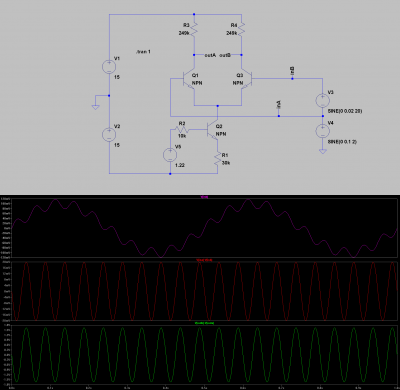The image size is (400, 390).
Task: Click the ground symbol between V1 and V2
Action: pos(96,107)
